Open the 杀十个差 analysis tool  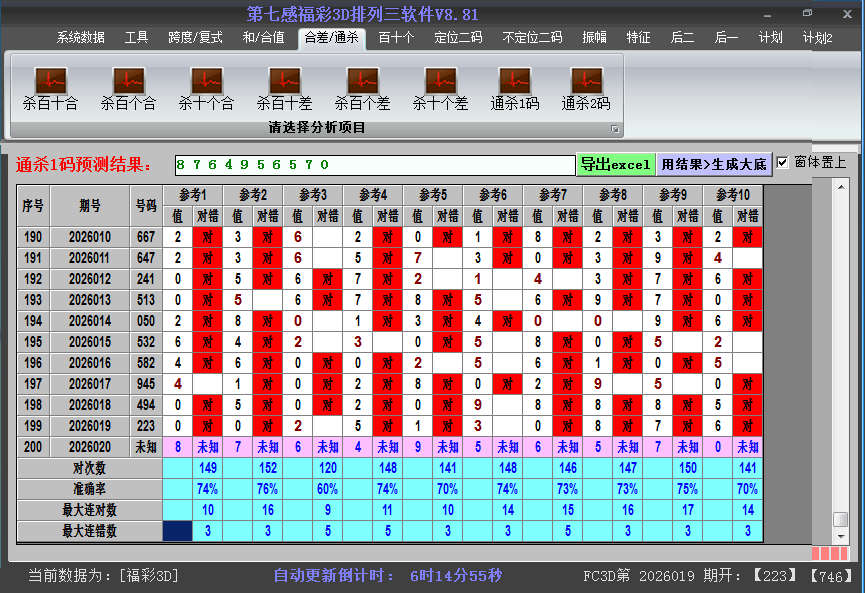tap(440, 85)
